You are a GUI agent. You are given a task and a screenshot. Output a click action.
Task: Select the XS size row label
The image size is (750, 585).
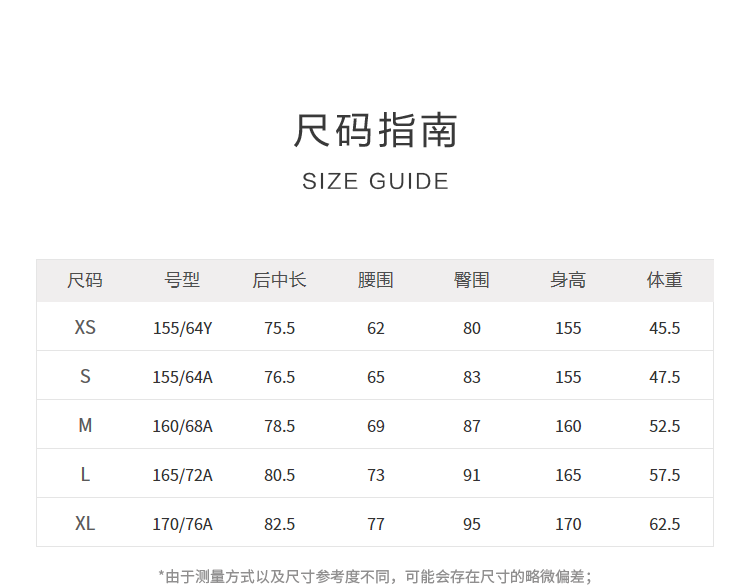point(85,328)
